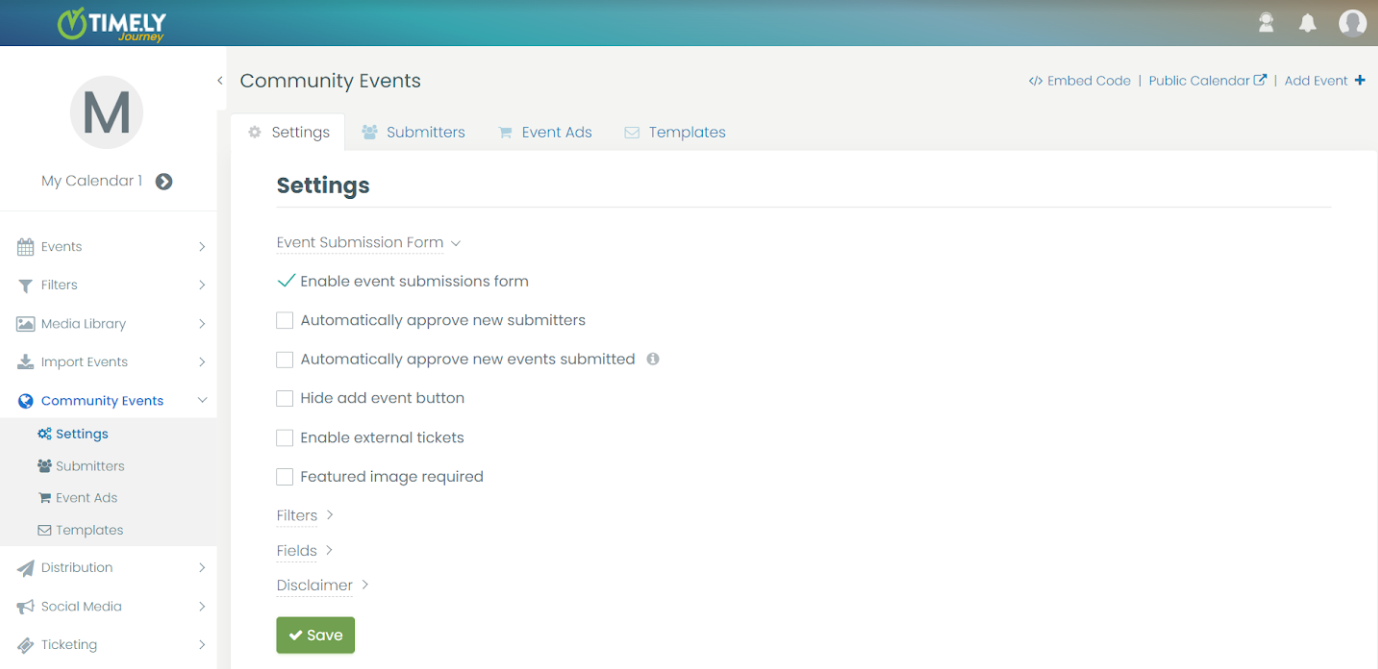Expand the Filters settings section

coord(305,515)
